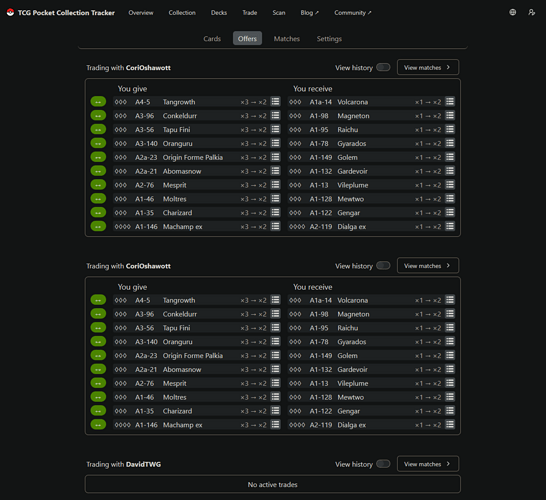Open details icon for Tangrowth in first offer

point(275,101)
